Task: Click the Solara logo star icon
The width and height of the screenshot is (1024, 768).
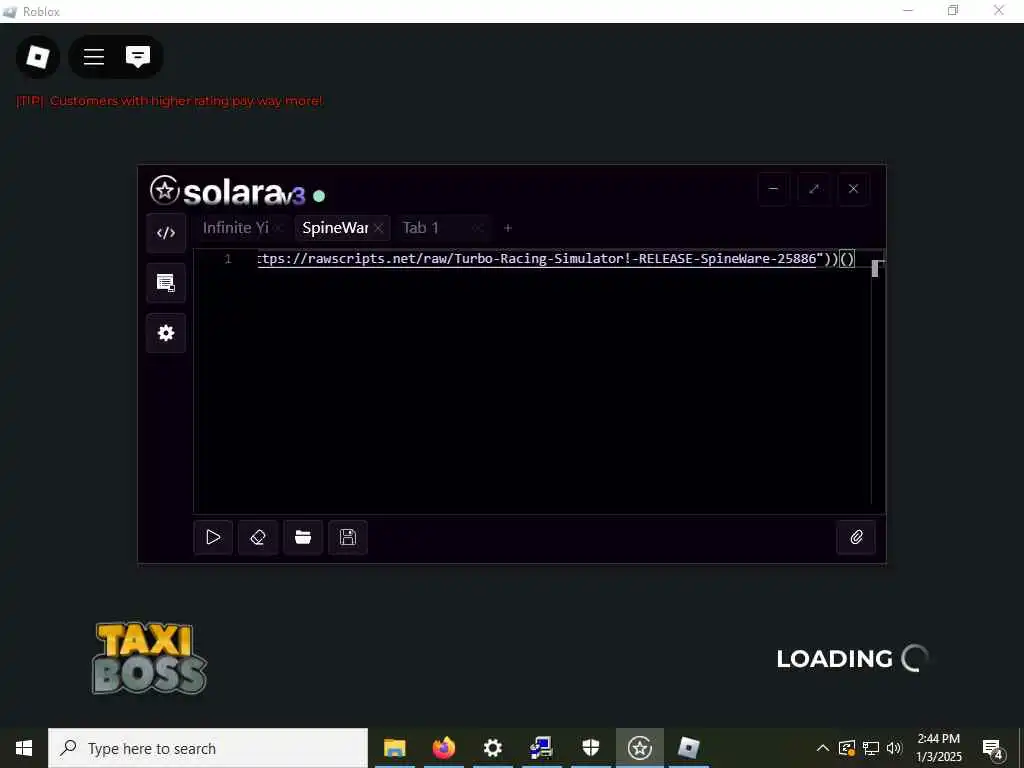Action: click(165, 191)
